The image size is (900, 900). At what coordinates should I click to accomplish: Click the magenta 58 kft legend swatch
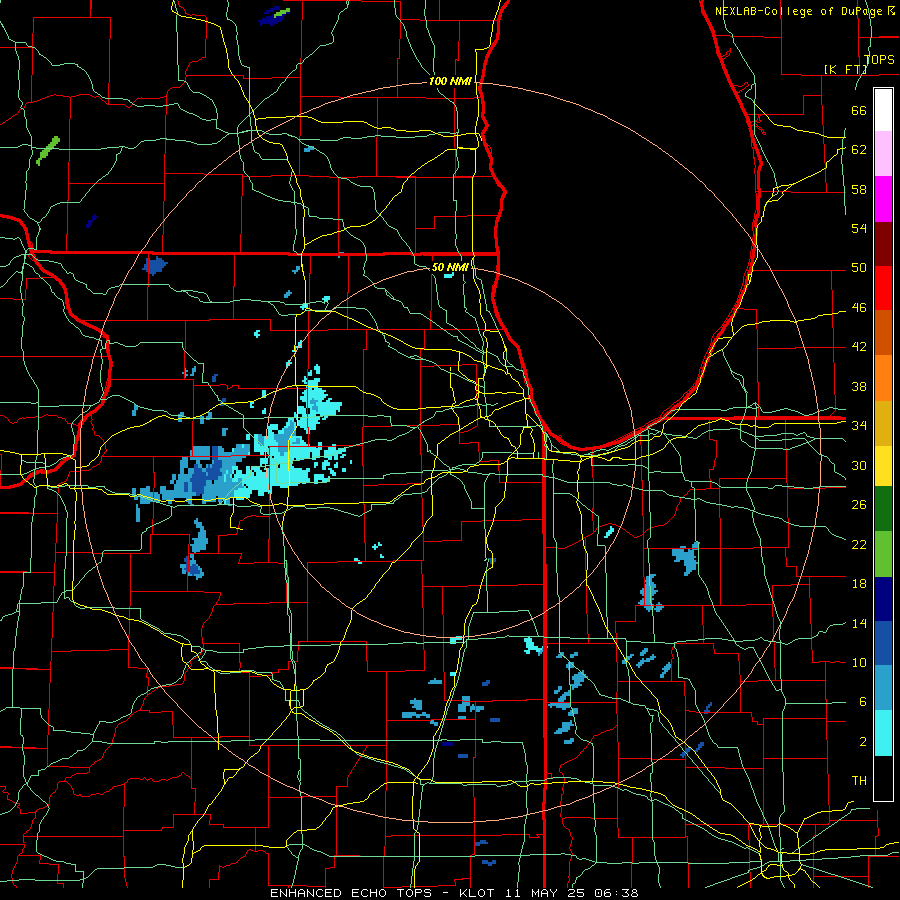pyautogui.click(x=883, y=199)
